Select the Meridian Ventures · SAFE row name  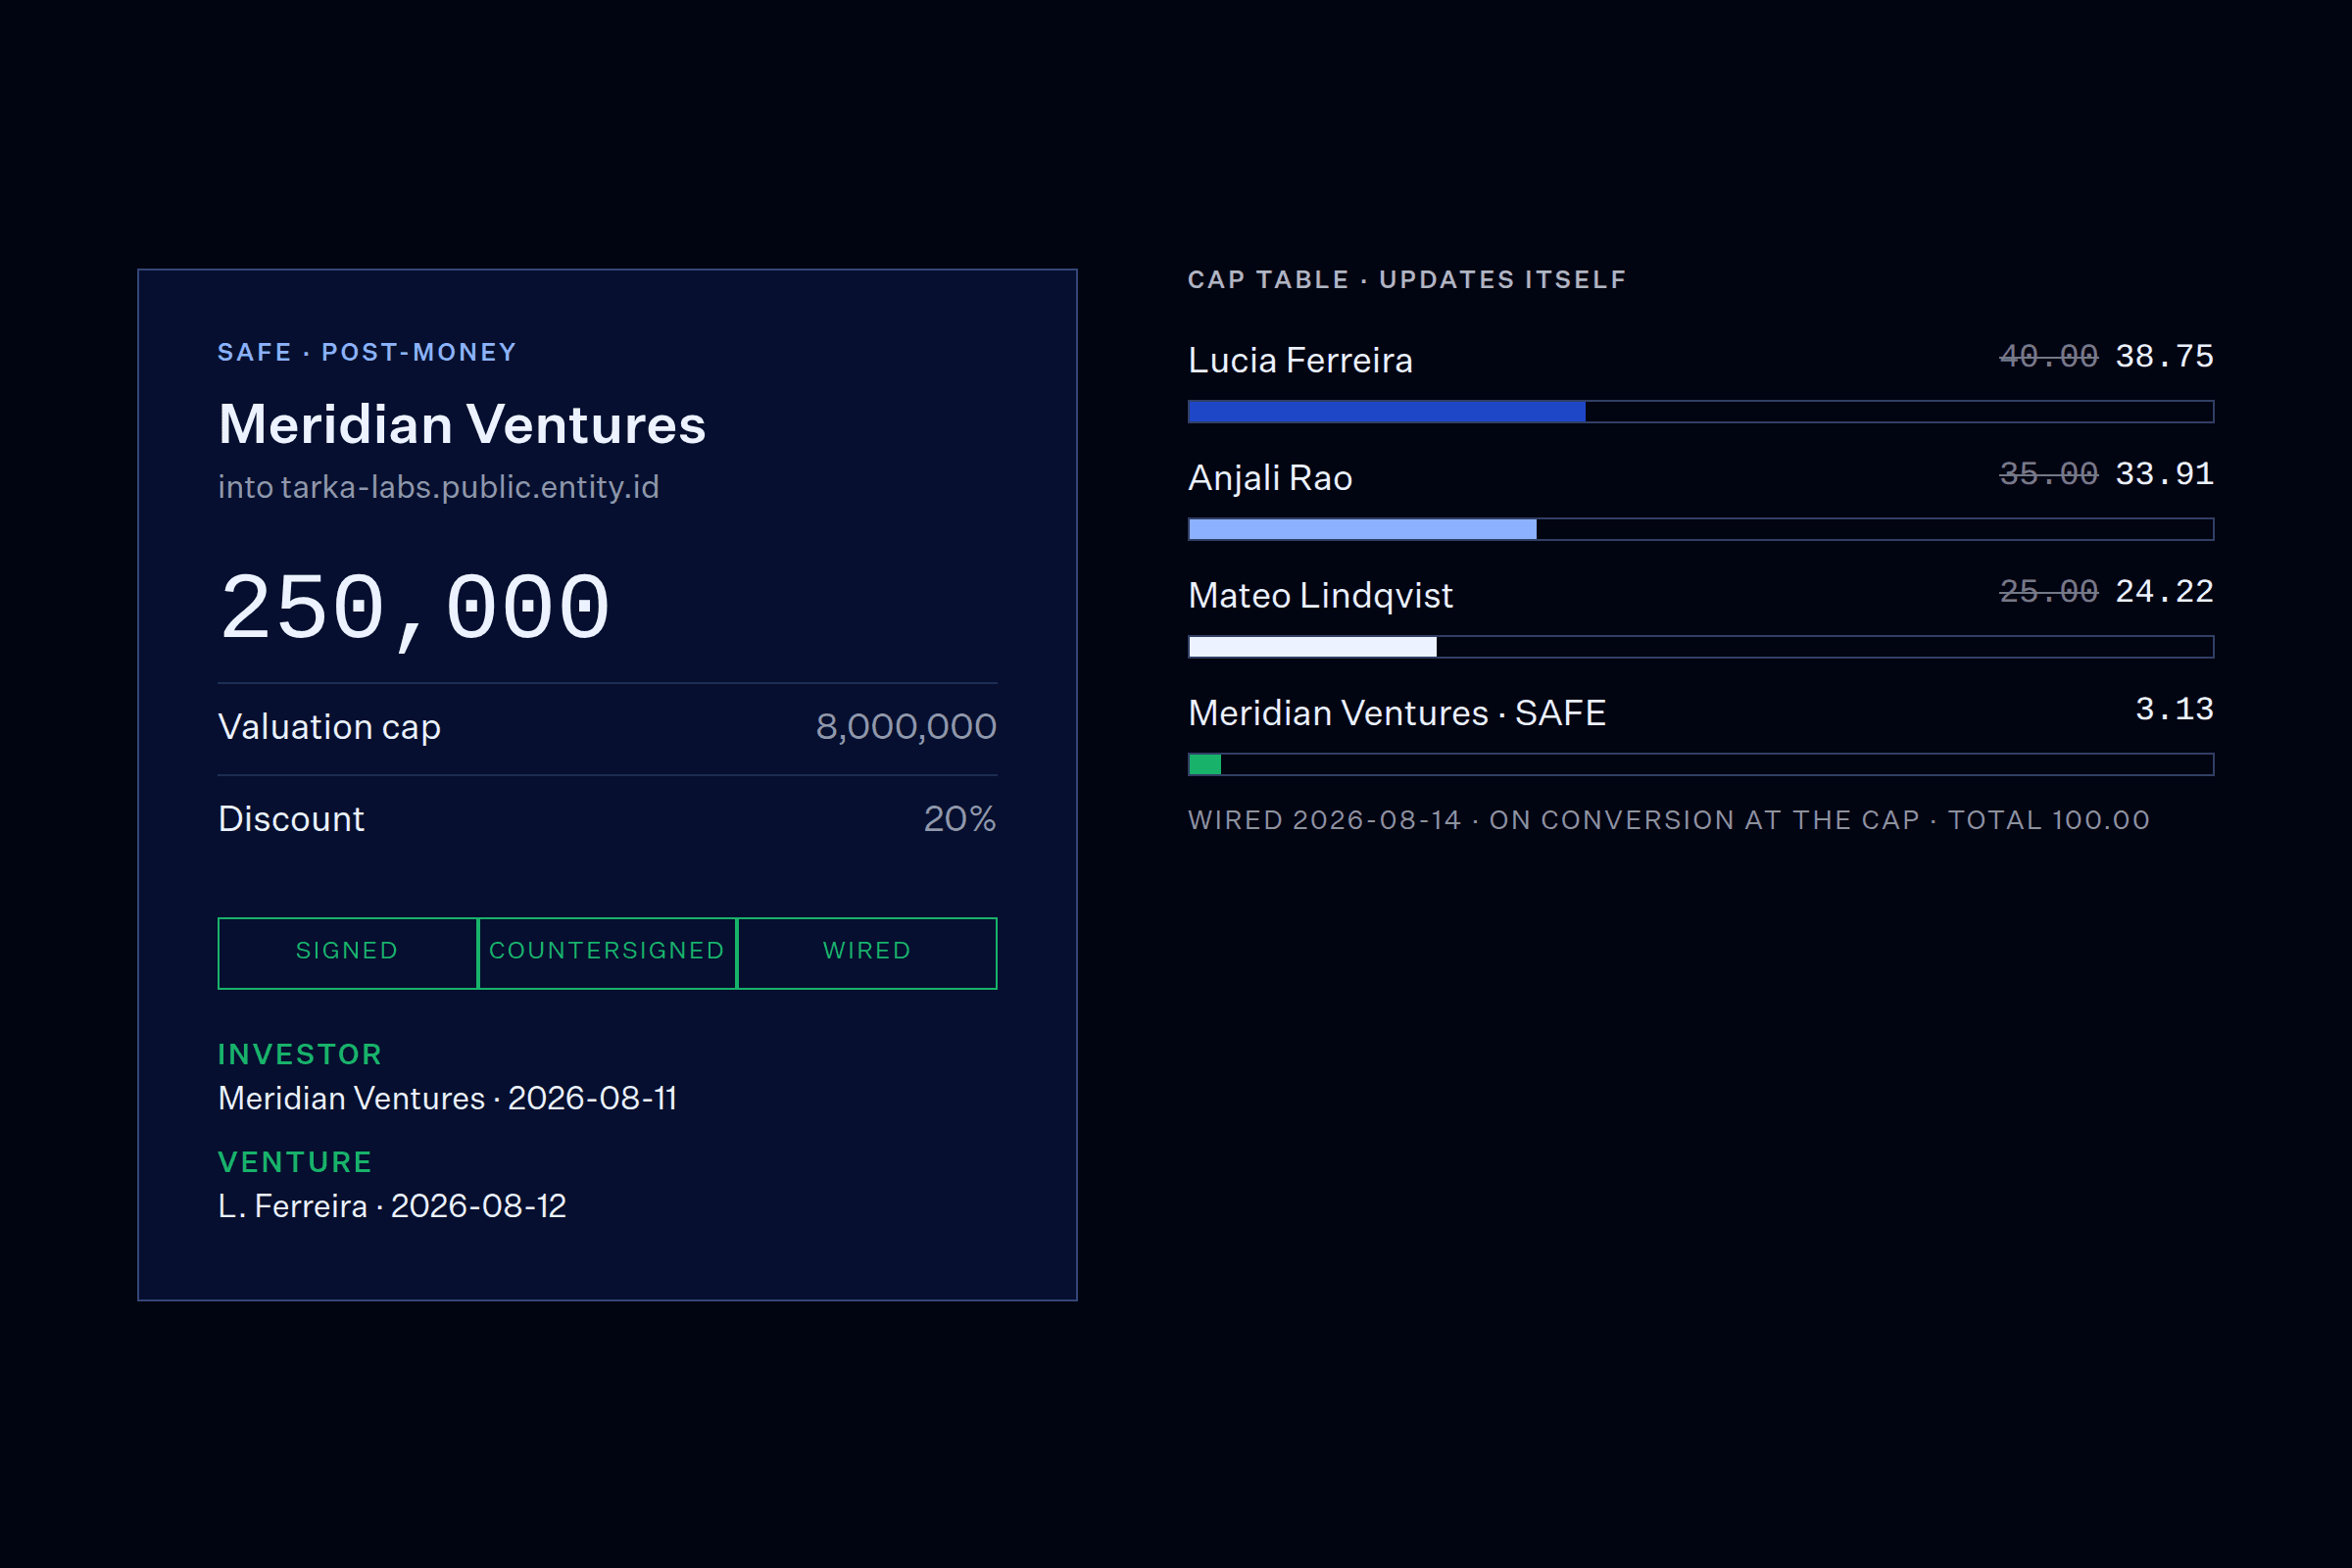coord(1397,713)
